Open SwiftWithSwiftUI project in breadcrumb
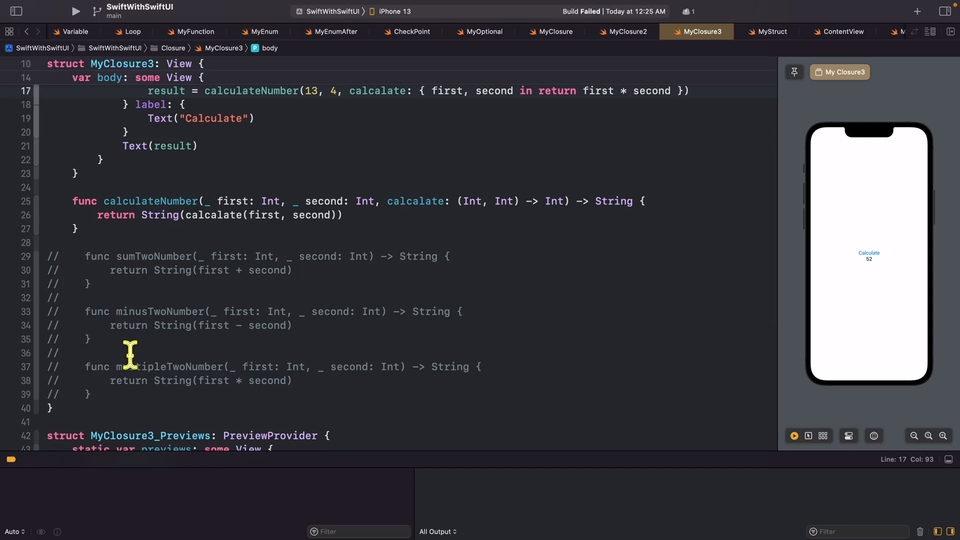The height and width of the screenshot is (540, 960). (37, 48)
